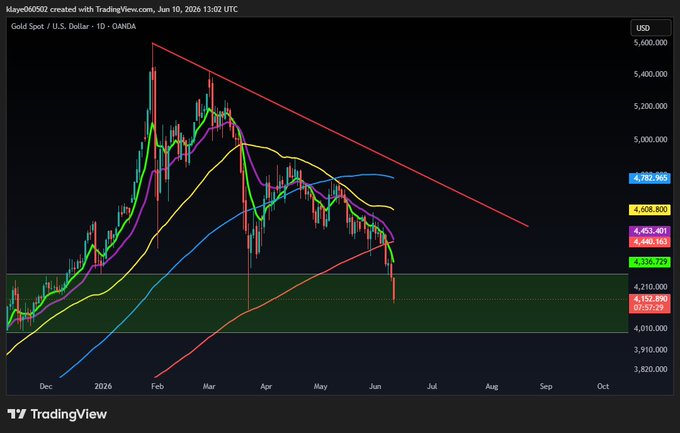
Task: Click the purple 4,453.401 price label
Action: click(650, 231)
